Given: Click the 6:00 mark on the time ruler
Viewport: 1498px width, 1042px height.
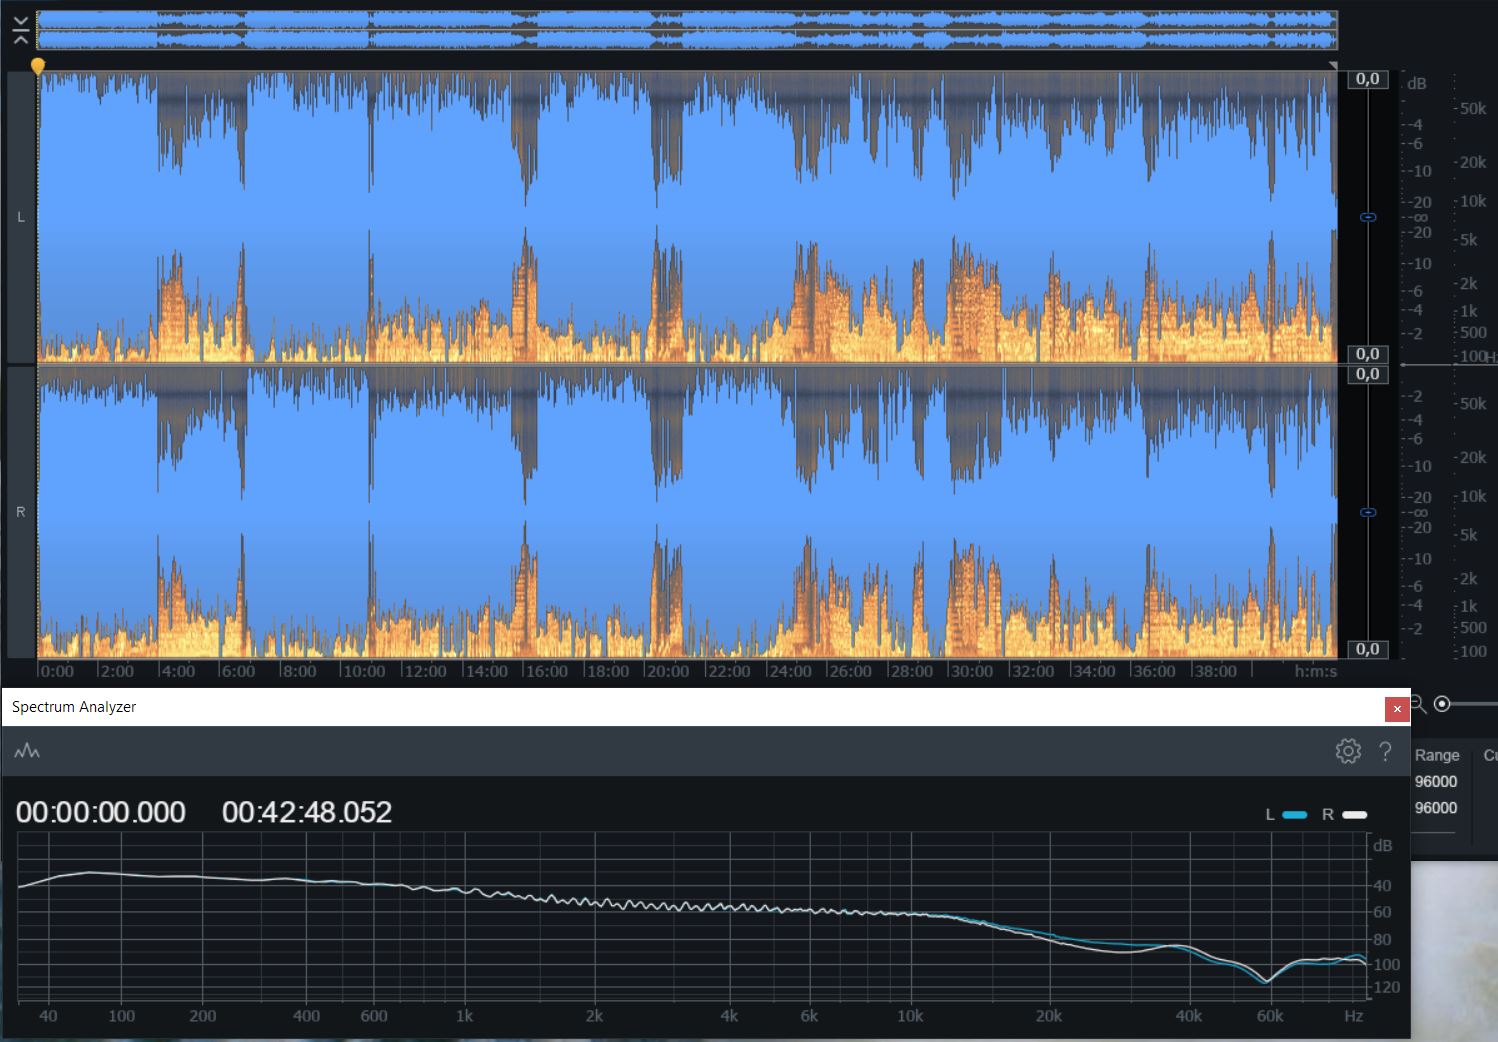Looking at the screenshot, I should 238,671.
